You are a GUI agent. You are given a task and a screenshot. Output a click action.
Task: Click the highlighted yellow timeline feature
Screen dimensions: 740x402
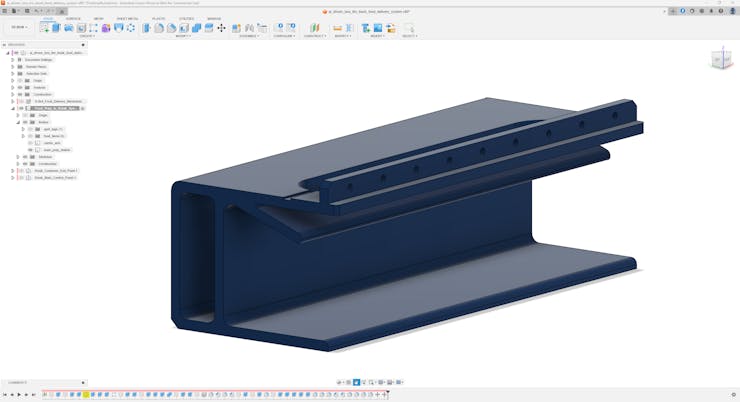point(86,395)
